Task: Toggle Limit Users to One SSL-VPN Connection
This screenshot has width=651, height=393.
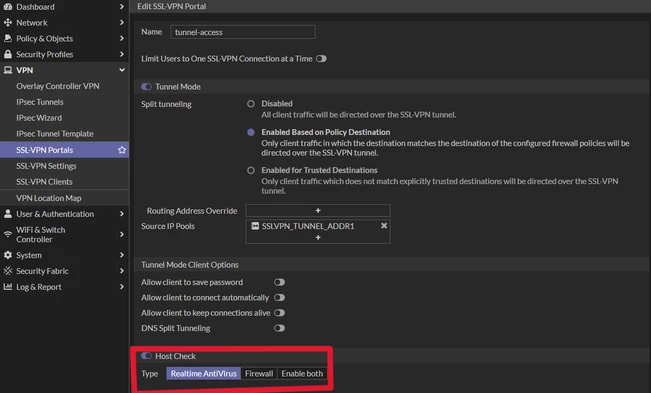Action: 321,59
